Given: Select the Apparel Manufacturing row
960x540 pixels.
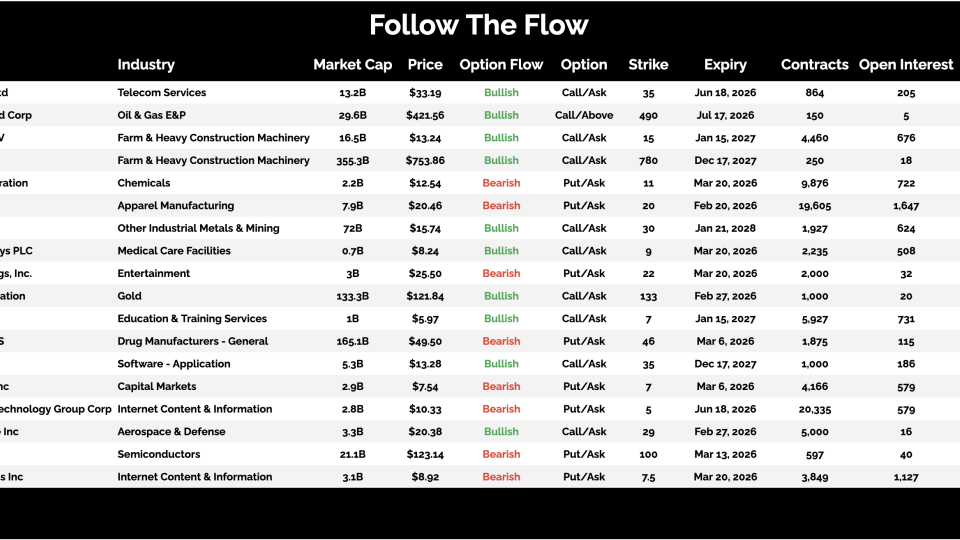Looking at the screenshot, I should click(175, 206).
